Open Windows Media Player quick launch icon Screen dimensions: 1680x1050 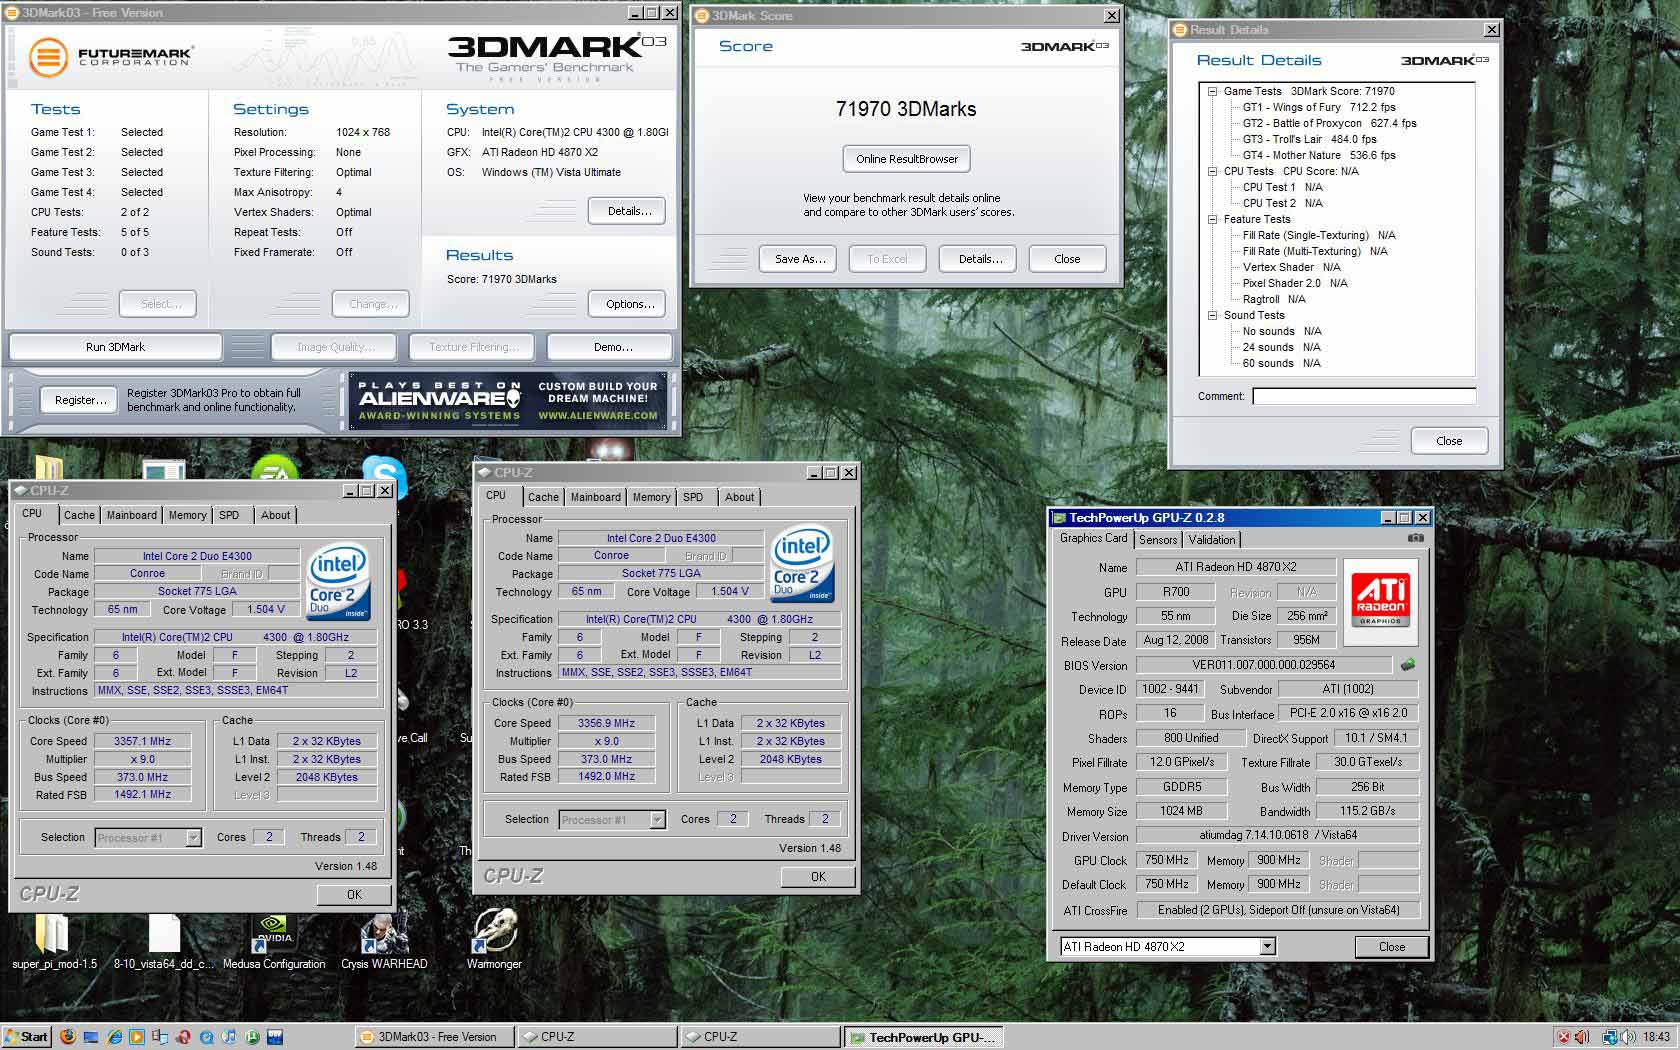tap(137, 1037)
